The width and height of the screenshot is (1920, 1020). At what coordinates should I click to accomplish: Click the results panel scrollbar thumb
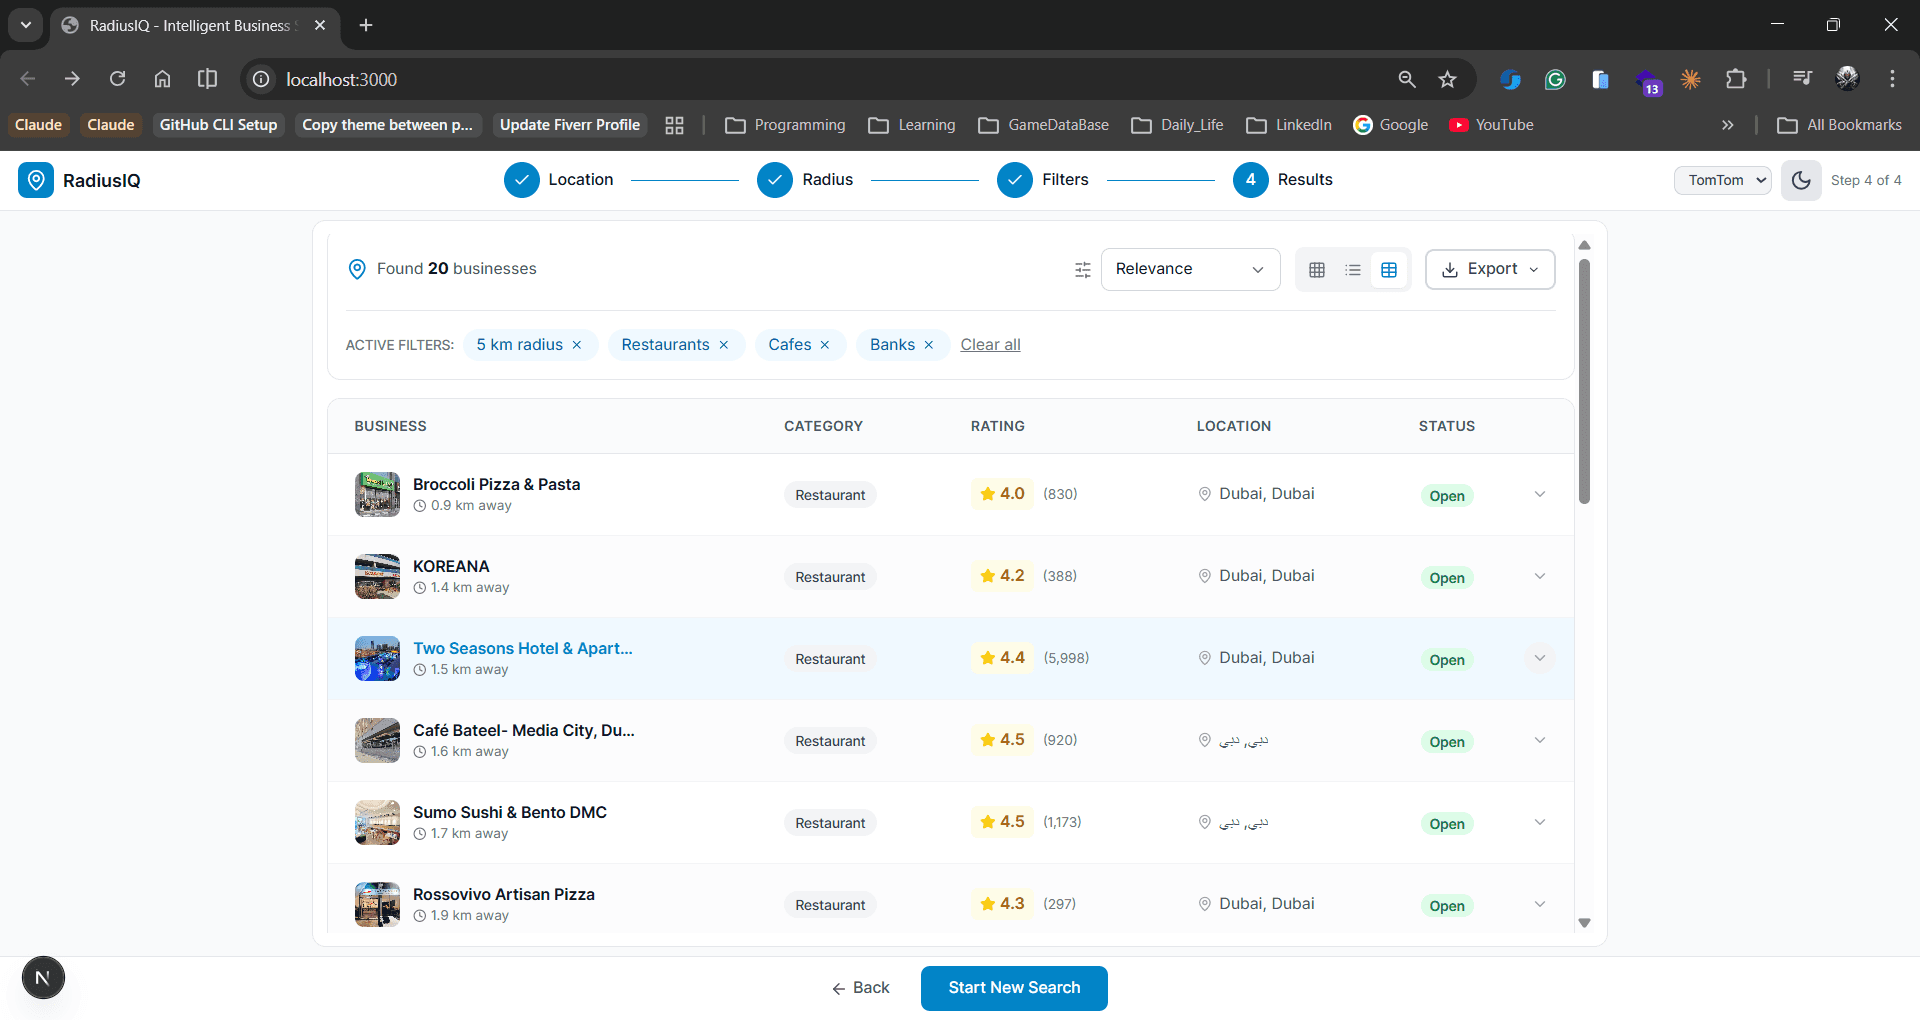click(x=1584, y=382)
